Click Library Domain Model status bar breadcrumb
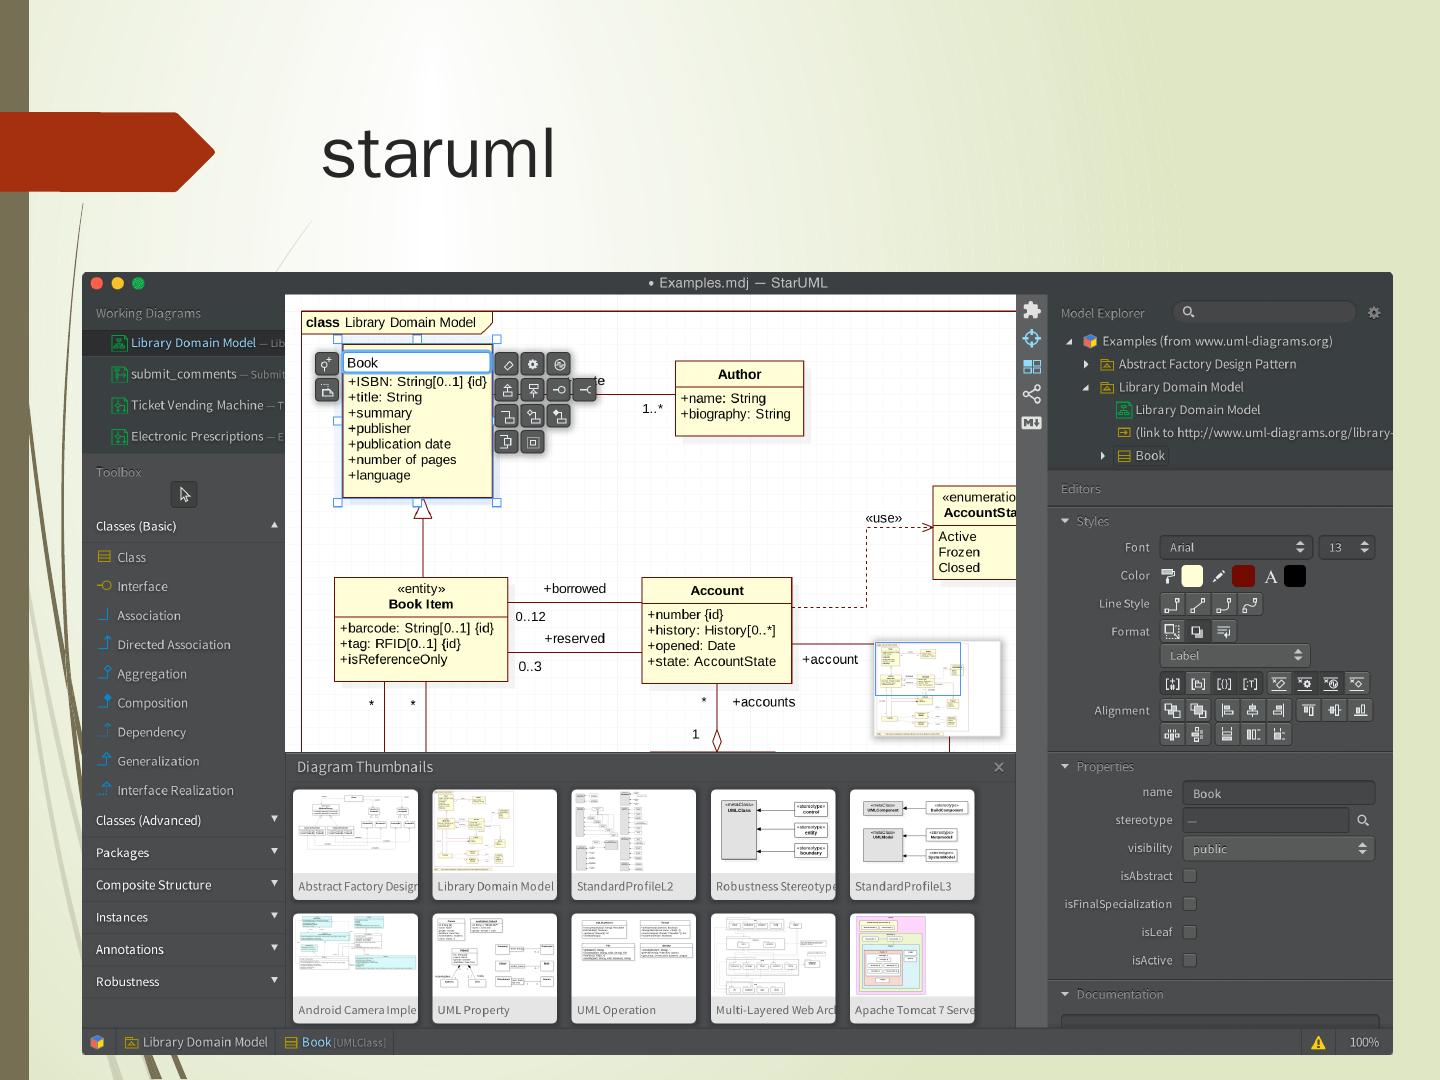Image resolution: width=1440 pixels, height=1080 pixels. pos(196,1042)
